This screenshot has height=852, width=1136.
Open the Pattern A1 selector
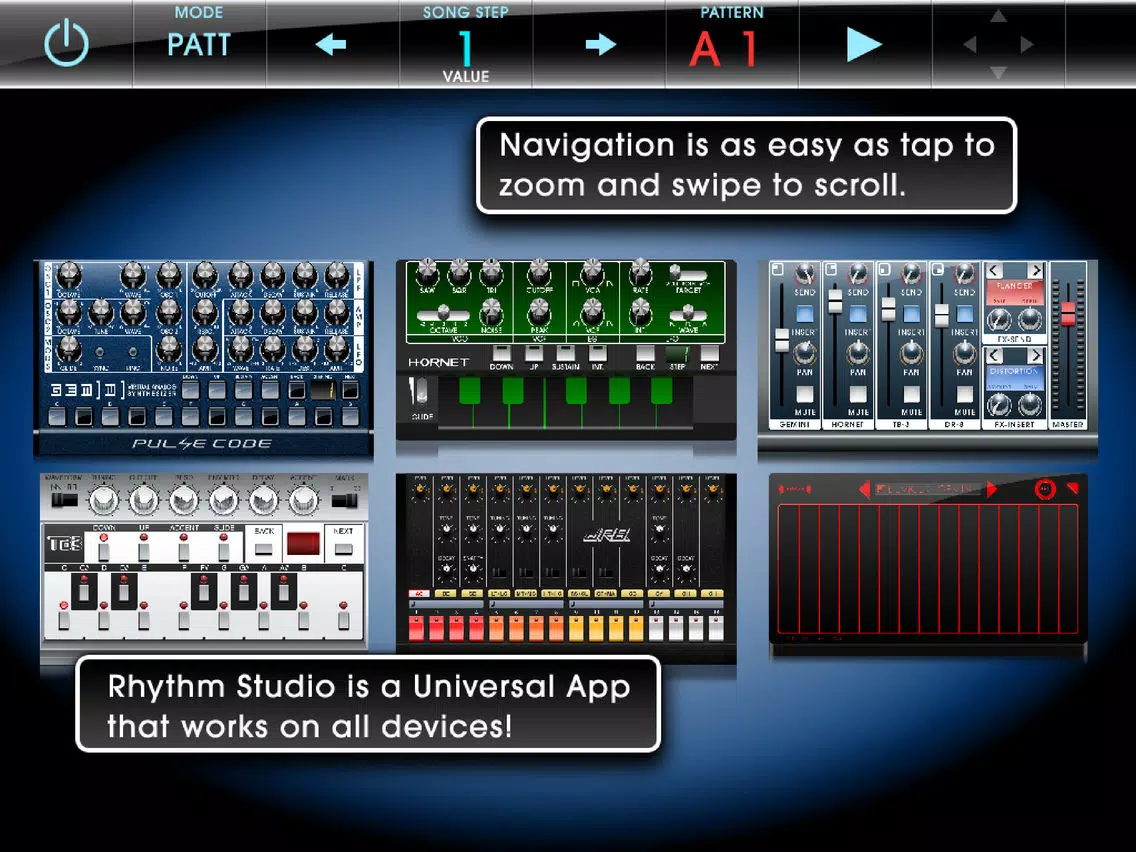point(724,49)
